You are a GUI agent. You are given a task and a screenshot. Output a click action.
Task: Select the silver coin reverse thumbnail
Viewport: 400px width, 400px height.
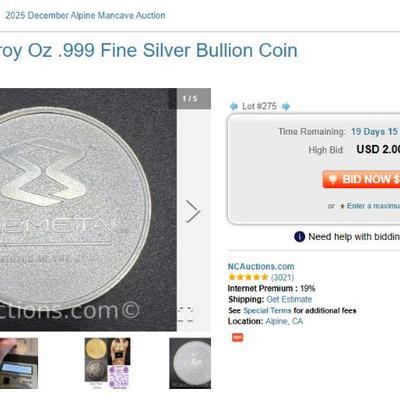click(x=190, y=363)
